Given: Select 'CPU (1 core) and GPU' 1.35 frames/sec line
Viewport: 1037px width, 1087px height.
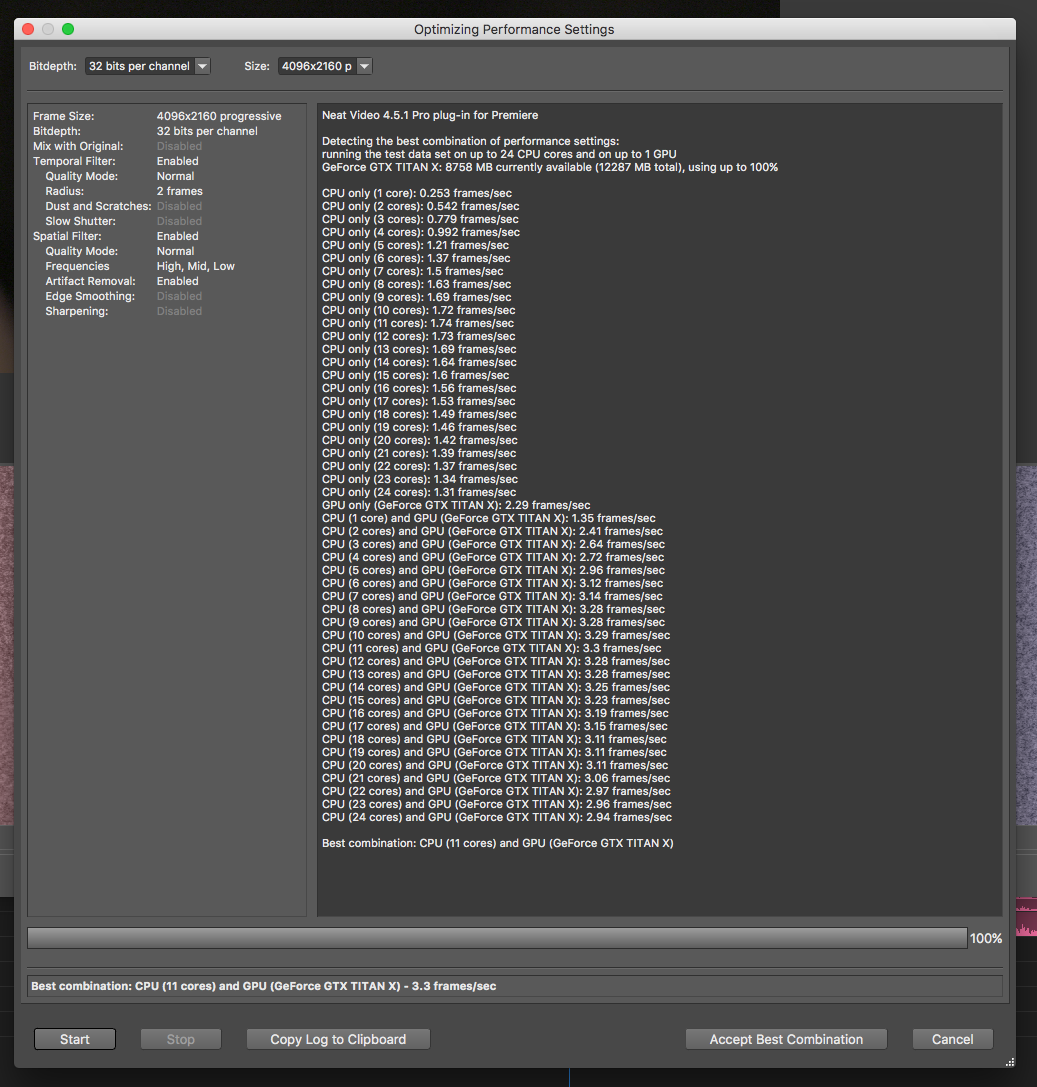Looking at the screenshot, I should (x=489, y=519).
